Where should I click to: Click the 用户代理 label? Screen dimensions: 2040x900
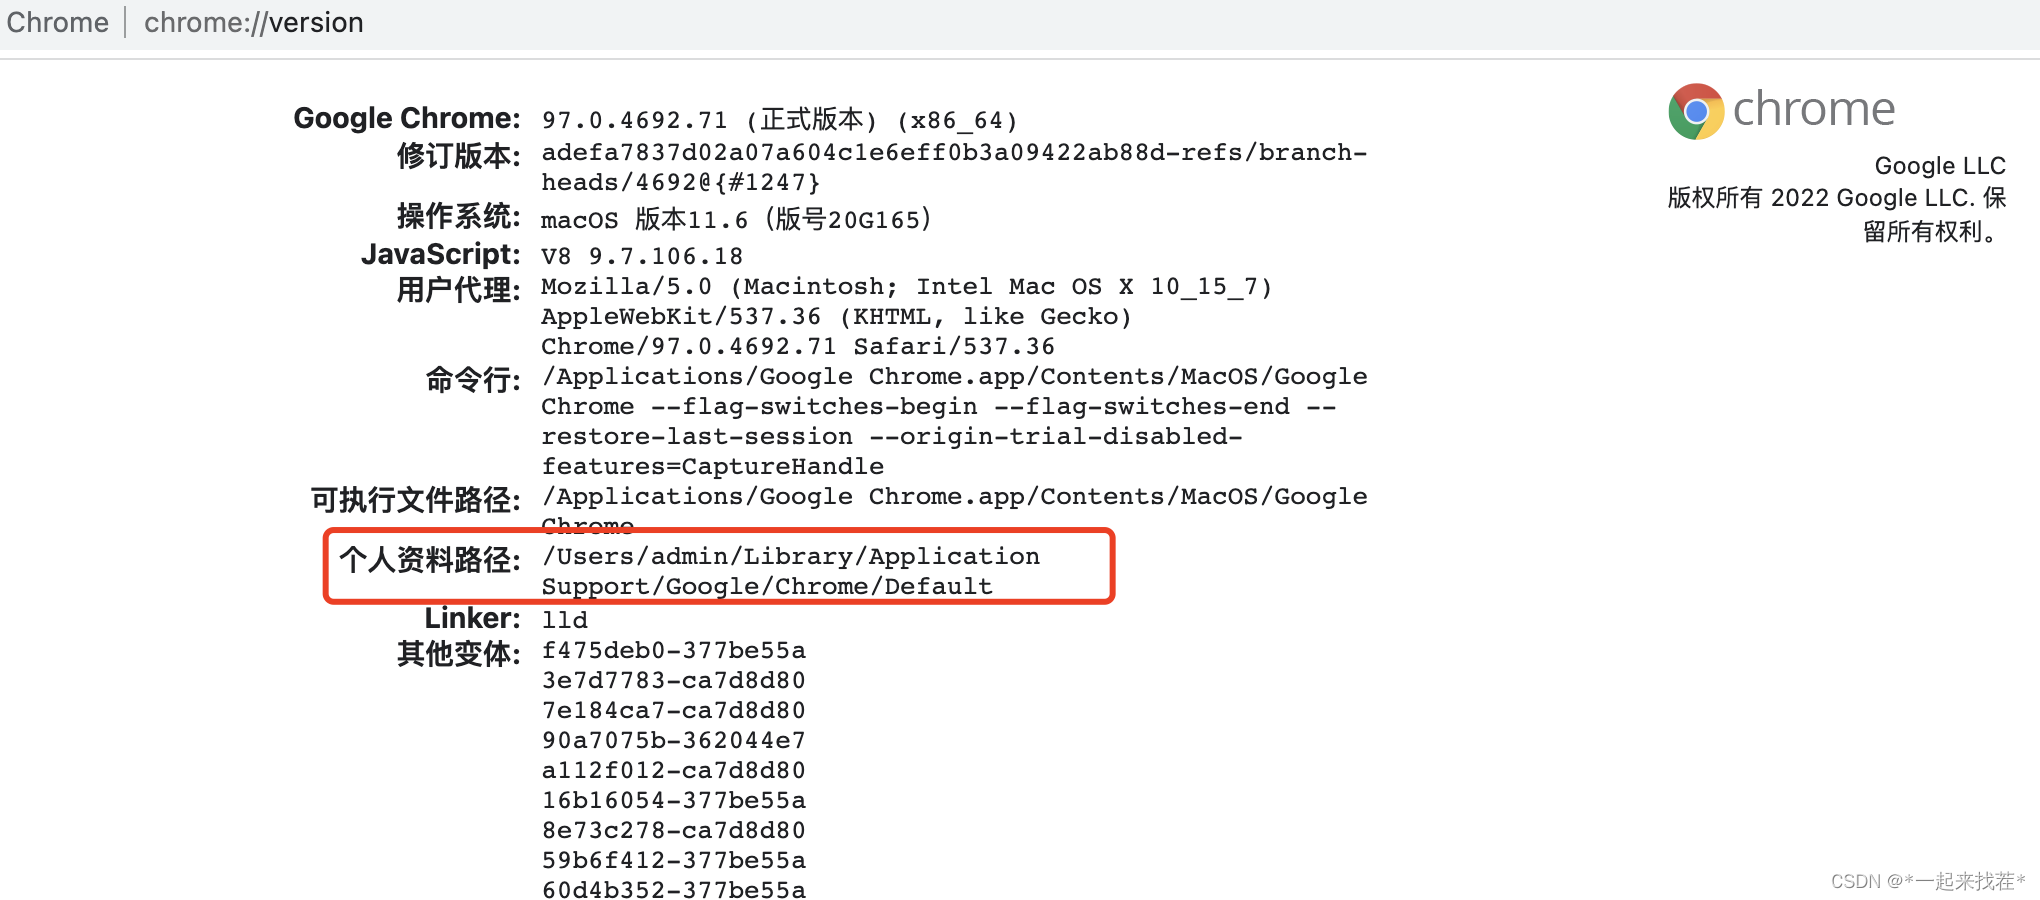pyautogui.click(x=459, y=290)
